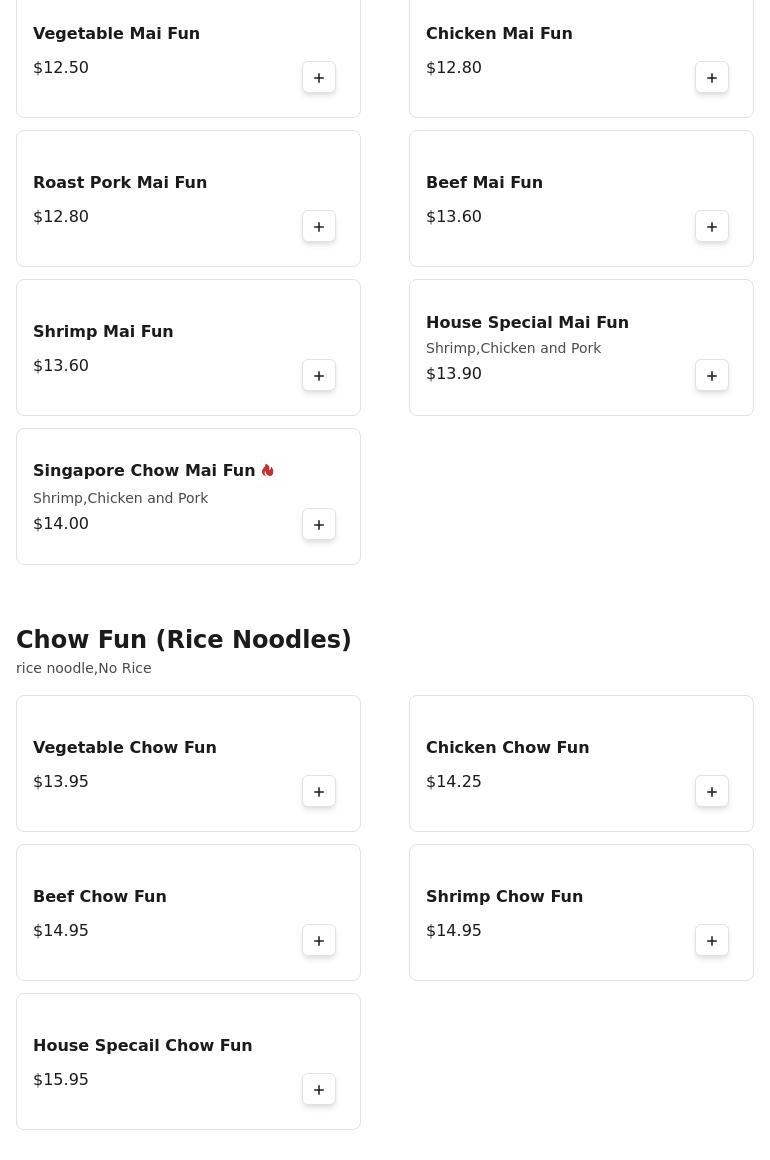The height and width of the screenshot is (1160, 770).
Task: Click the Shrimp Chow Fun item name
Action: pos(504,897)
